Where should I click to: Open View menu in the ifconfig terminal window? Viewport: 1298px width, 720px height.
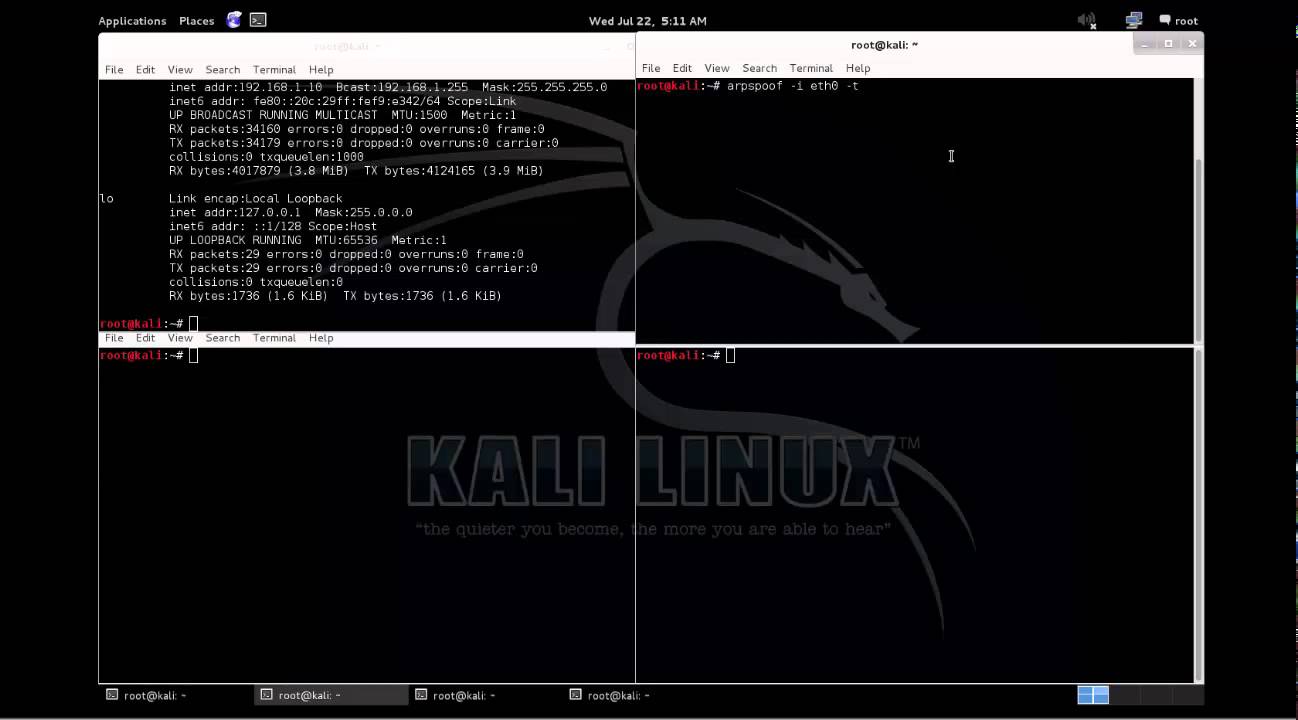(180, 70)
